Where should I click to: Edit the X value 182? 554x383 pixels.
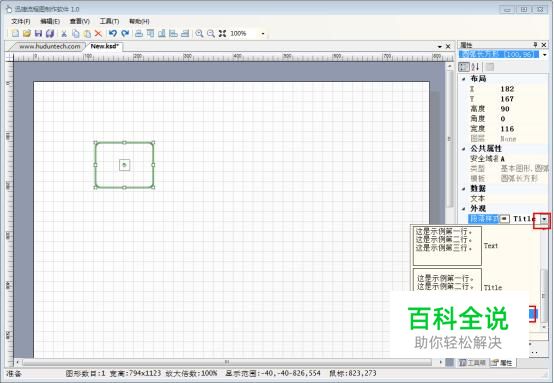coord(524,89)
